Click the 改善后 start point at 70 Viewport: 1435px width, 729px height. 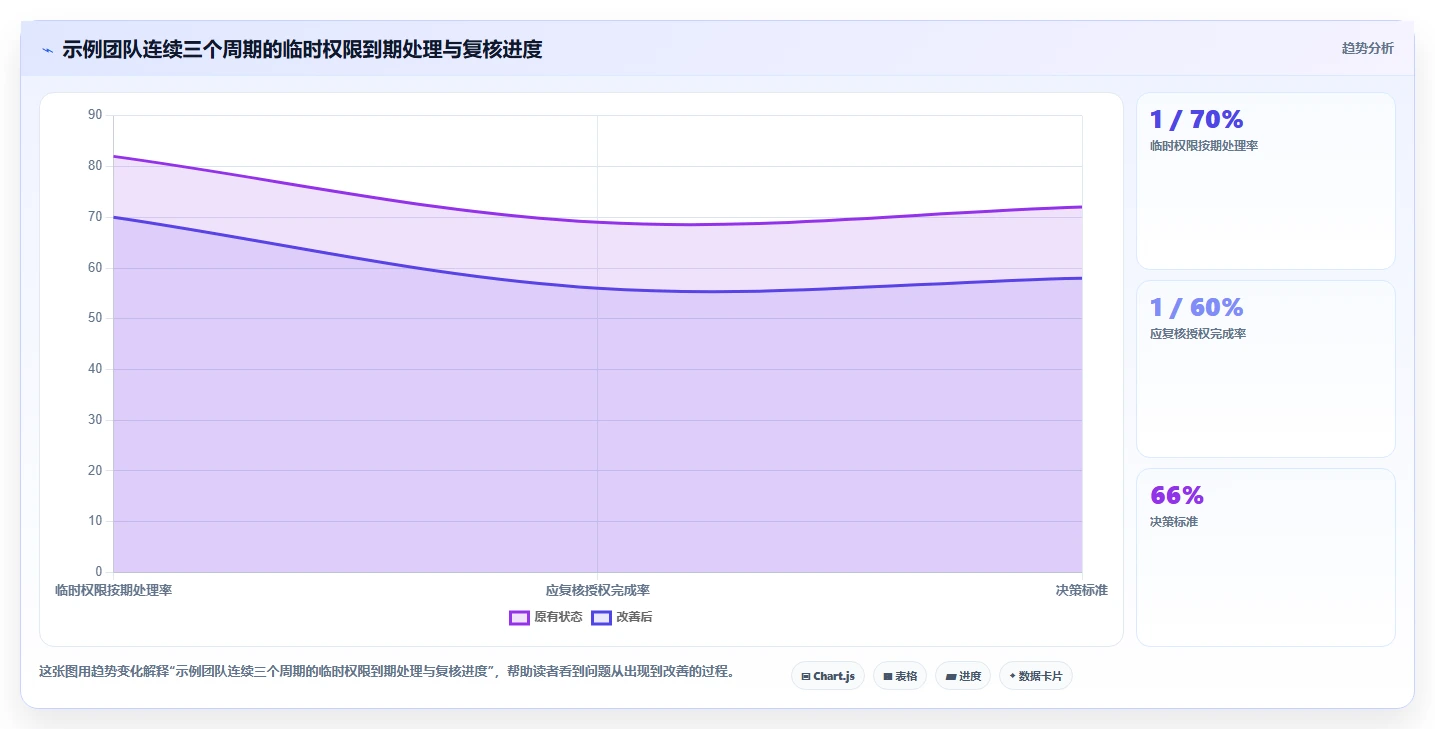tap(114, 217)
